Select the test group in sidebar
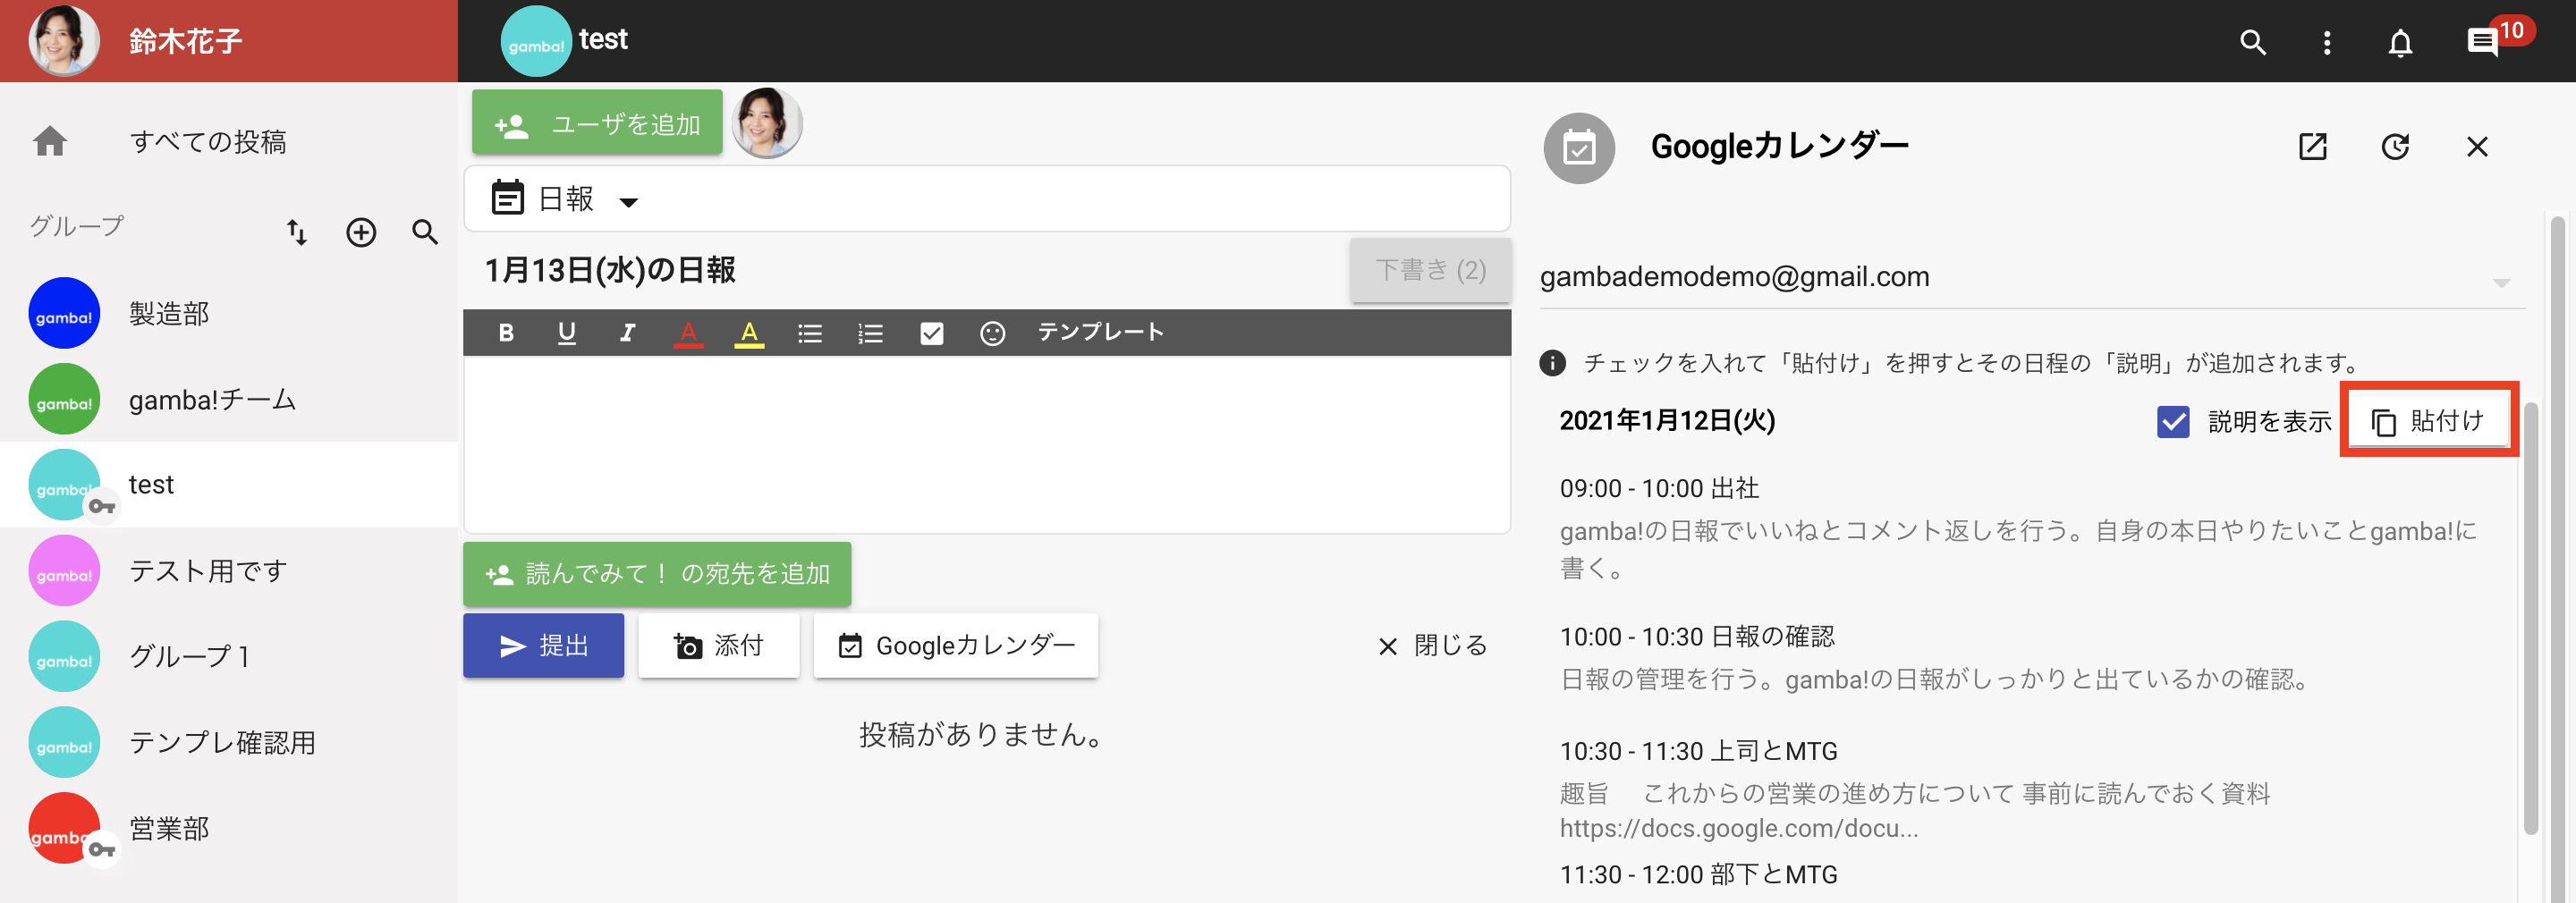The width and height of the screenshot is (2576, 903). pos(229,484)
